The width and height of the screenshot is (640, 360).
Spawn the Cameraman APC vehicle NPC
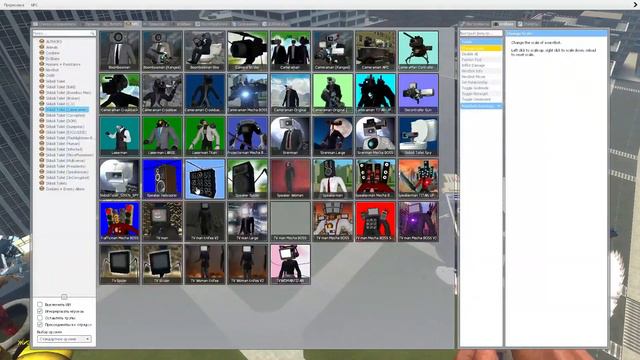tap(376, 51)
